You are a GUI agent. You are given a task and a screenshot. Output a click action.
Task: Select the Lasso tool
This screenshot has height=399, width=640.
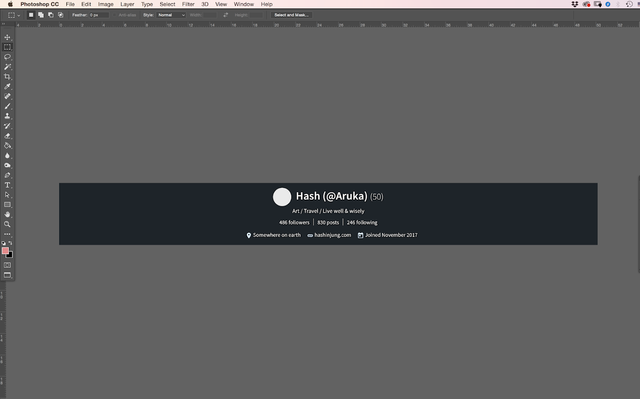tap(7, 57)
